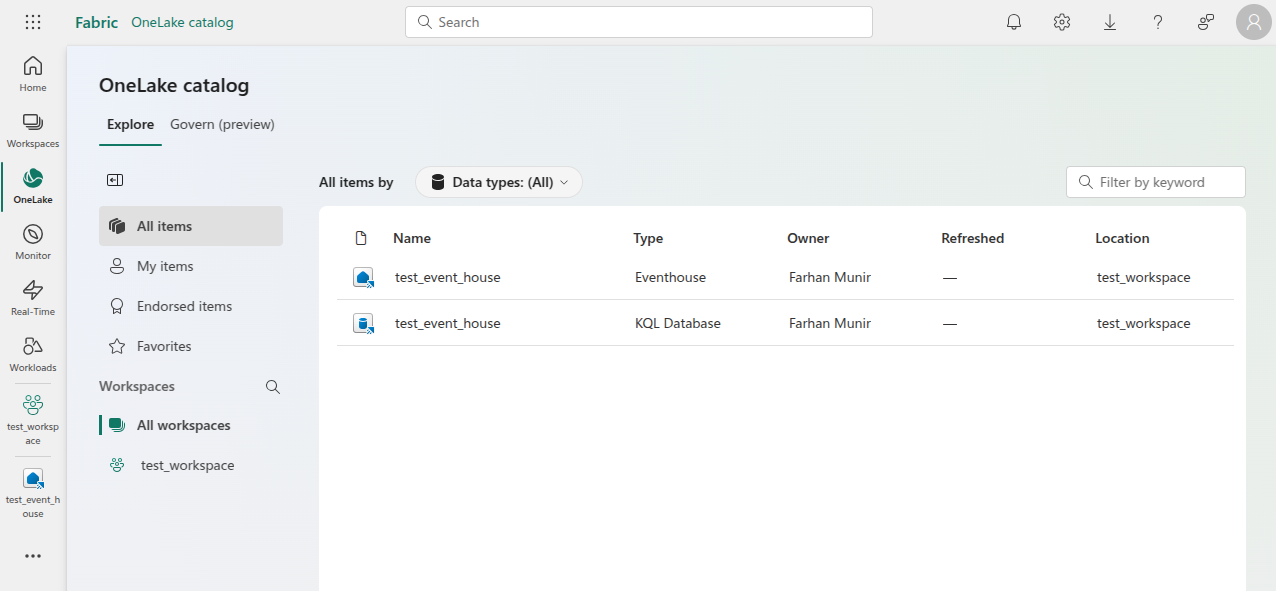
Task: Switch to the Explore tab
Action: tap(130, 124)
